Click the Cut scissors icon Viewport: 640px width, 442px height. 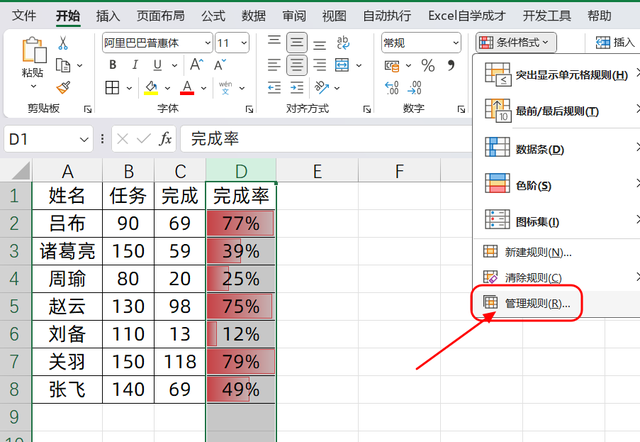[x=63, y=42]
